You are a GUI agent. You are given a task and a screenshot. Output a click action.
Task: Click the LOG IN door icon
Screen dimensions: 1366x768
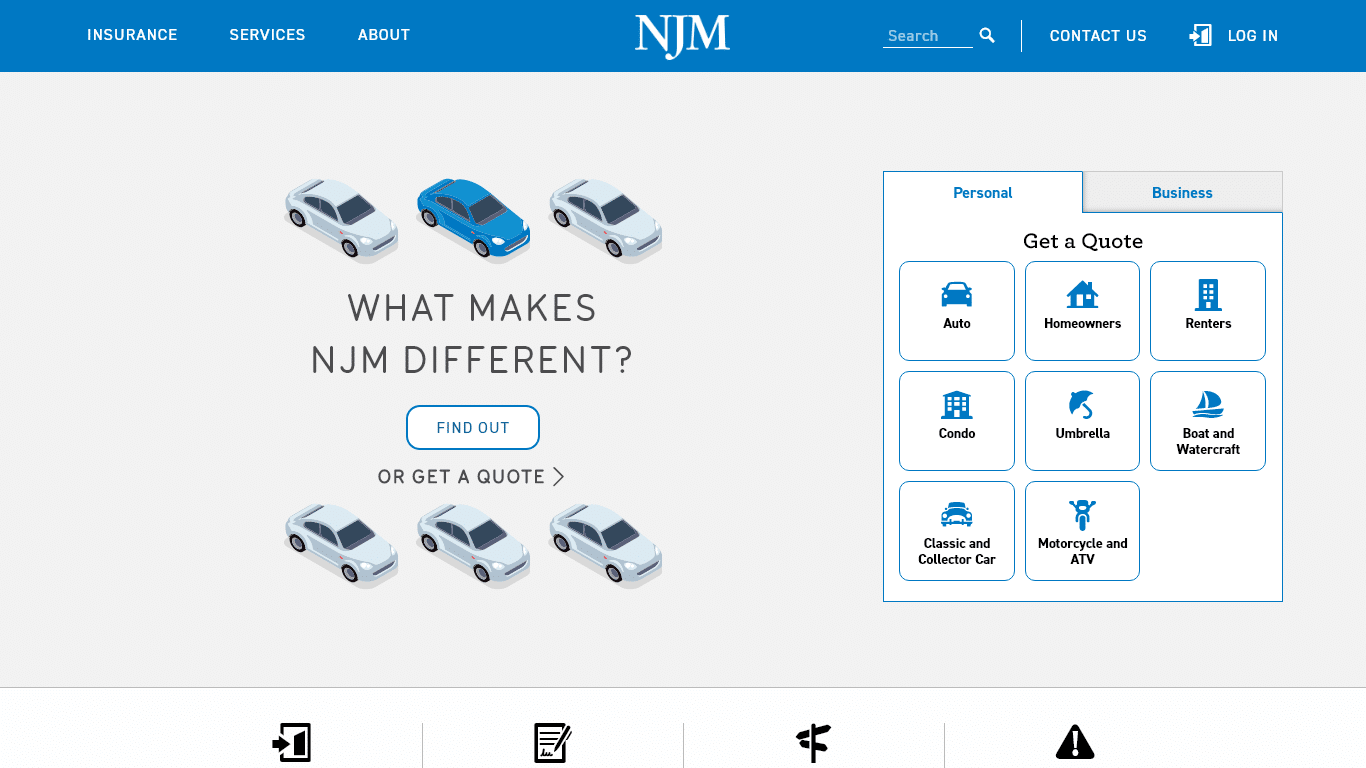1199,35
